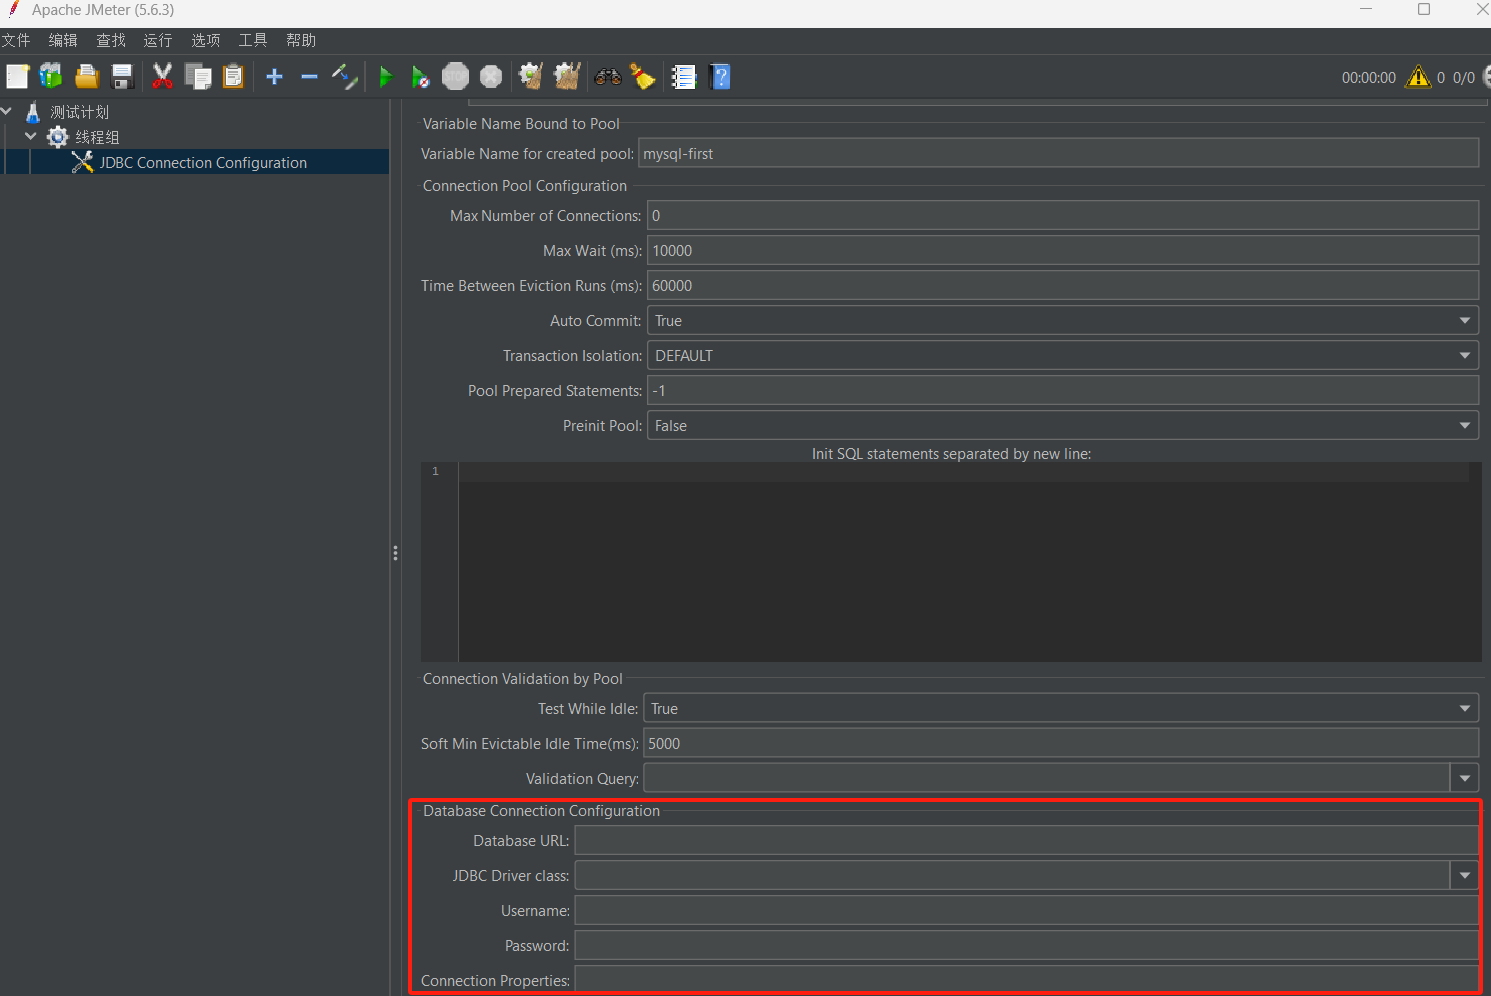Screen dimensions: 1491x996
Task: Paste from the clipboard icon
Action: 233,77
